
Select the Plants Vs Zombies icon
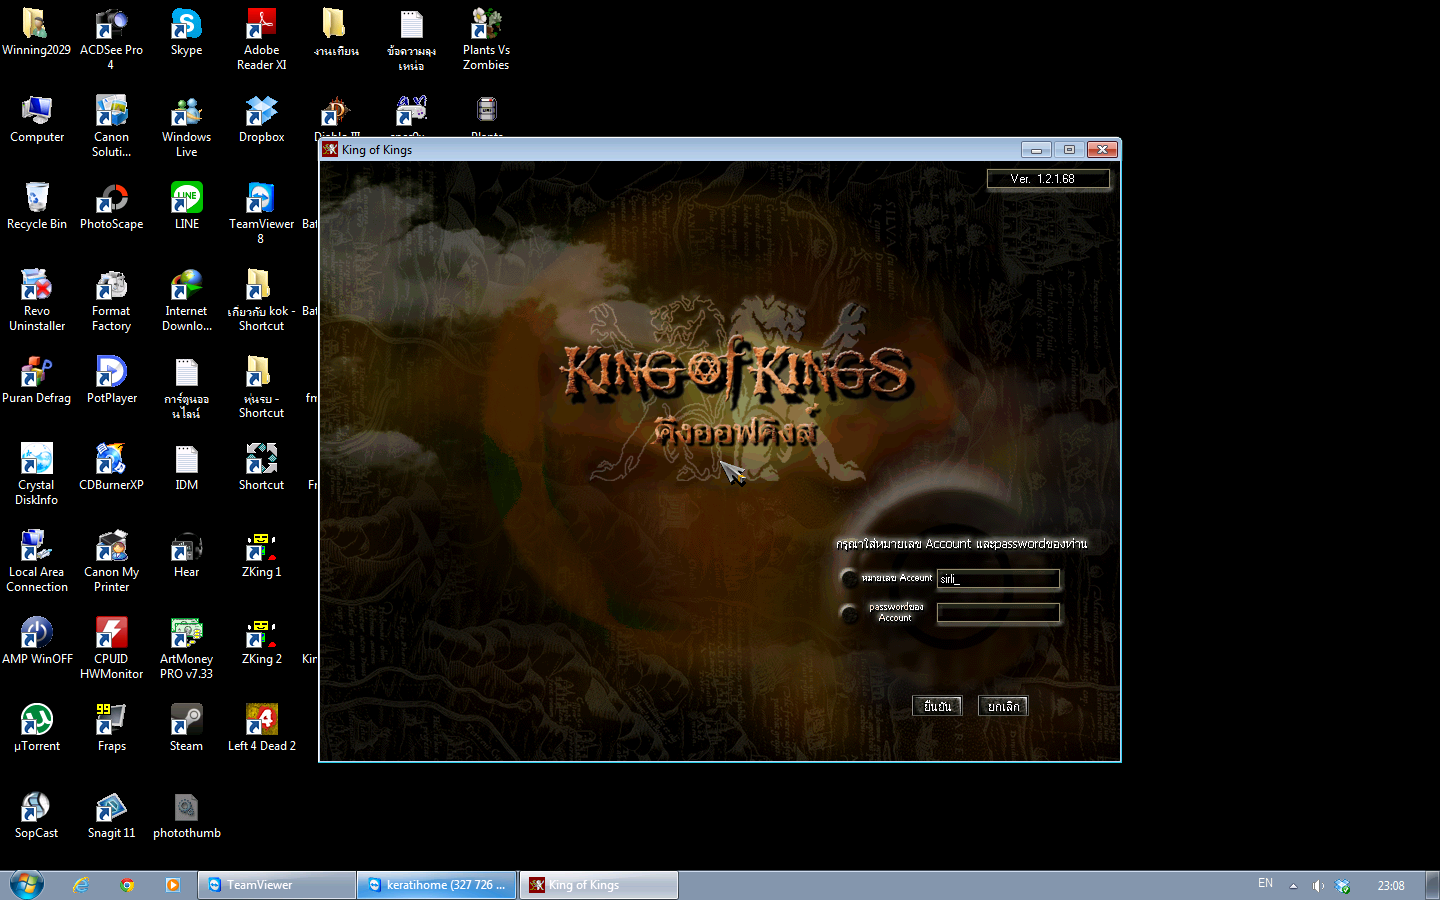486,39
